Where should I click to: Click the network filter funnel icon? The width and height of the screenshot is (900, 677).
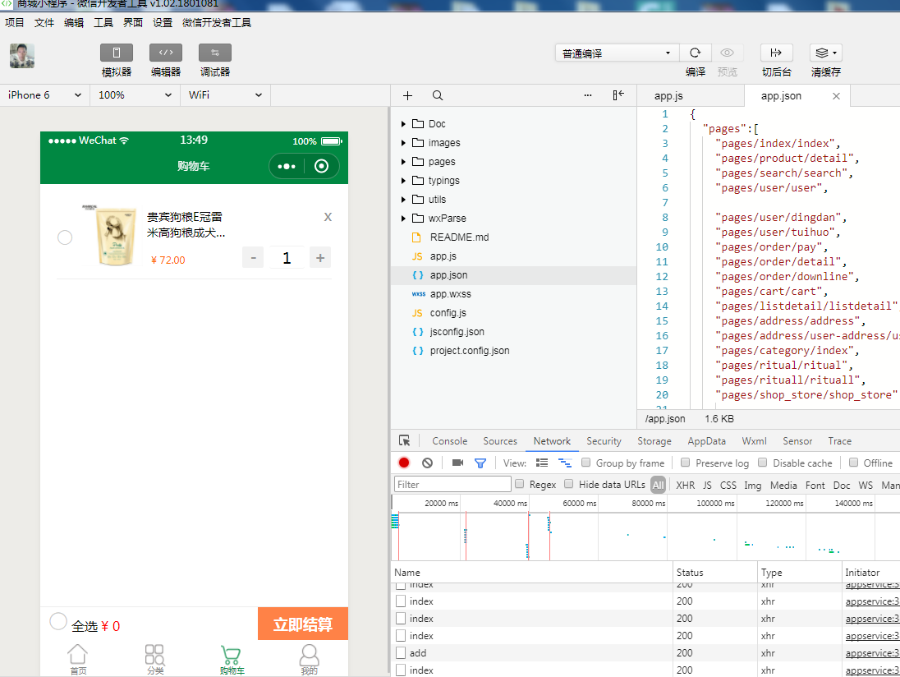point(480,463)
